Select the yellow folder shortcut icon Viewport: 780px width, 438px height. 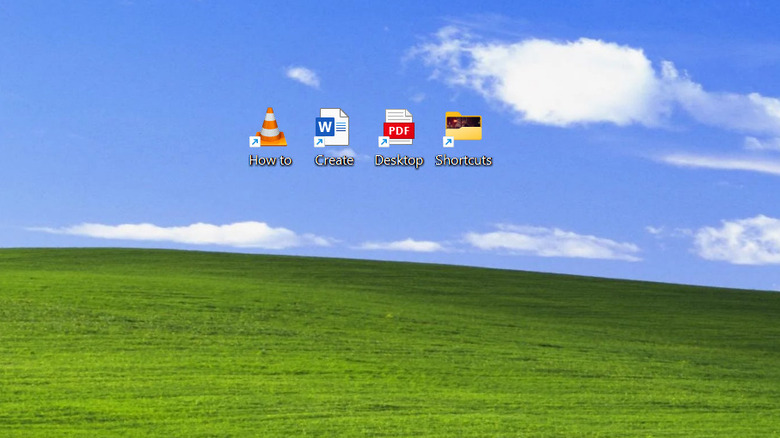click(x=463, y=128)
